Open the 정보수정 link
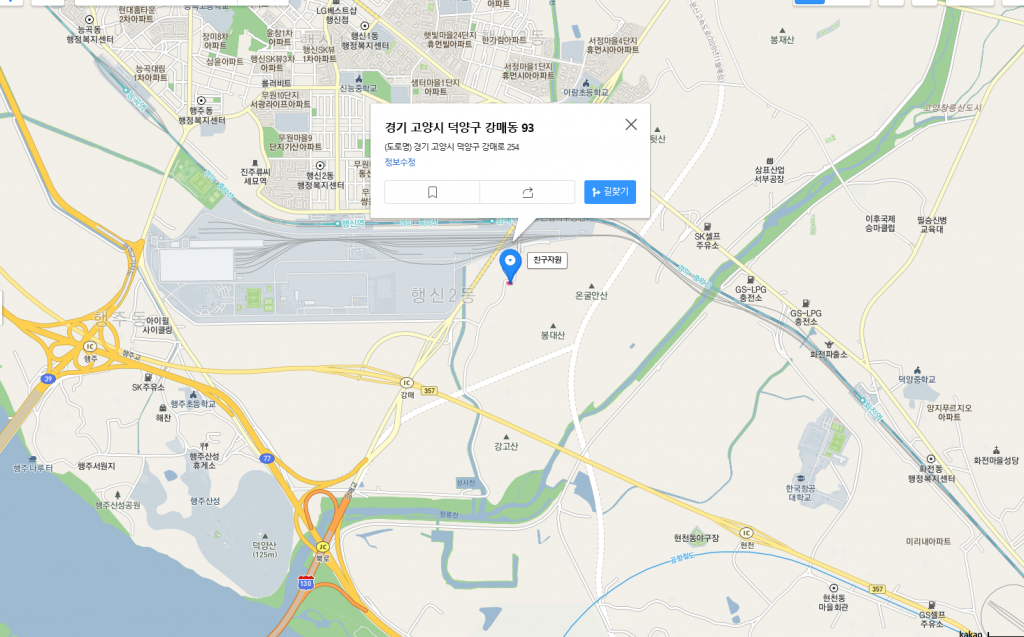This screenshot has width=1024, height=637. coord(400,162)
